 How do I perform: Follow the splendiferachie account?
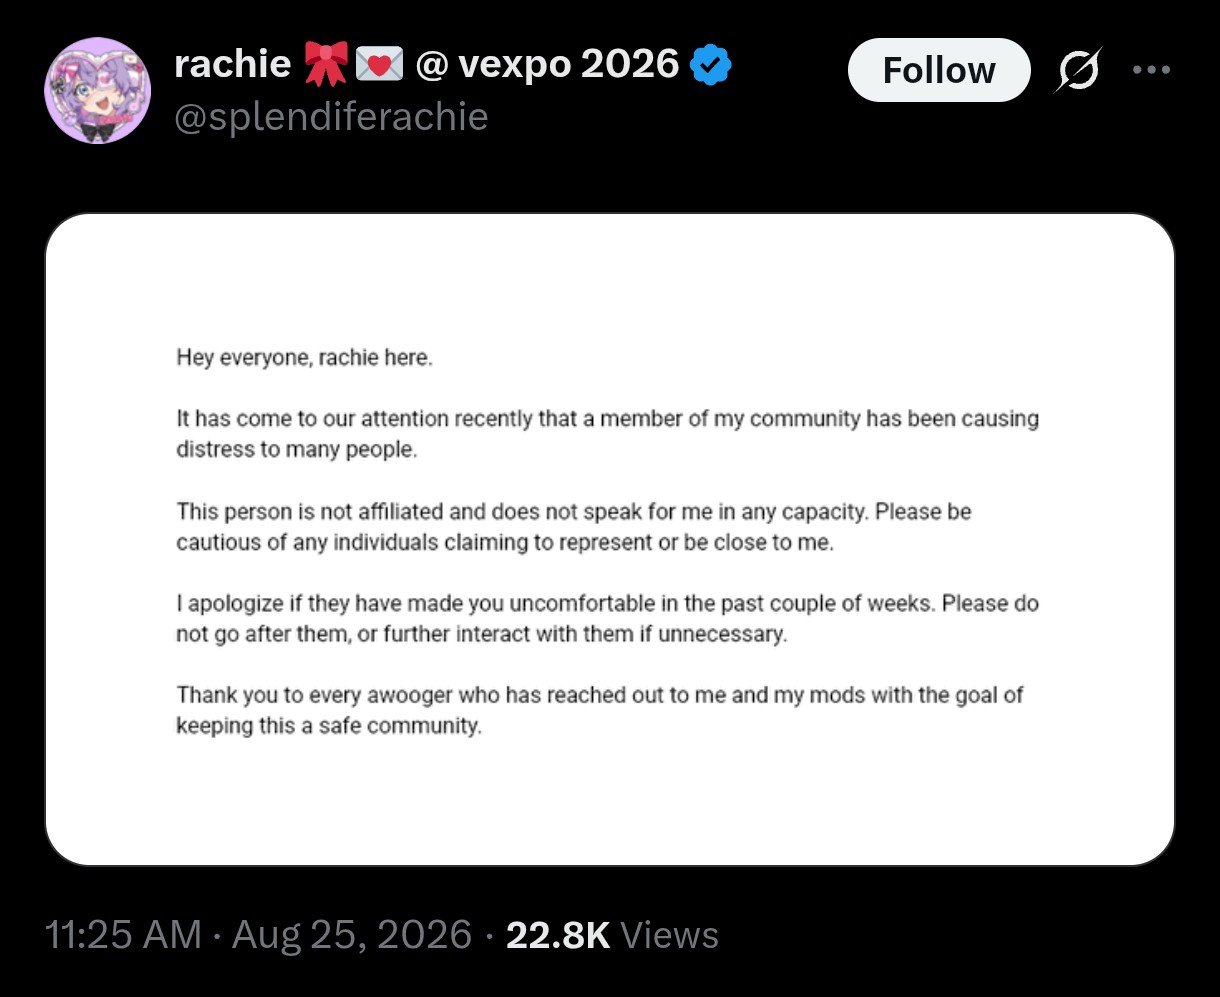pyautogui.click(x=939, y=70)
